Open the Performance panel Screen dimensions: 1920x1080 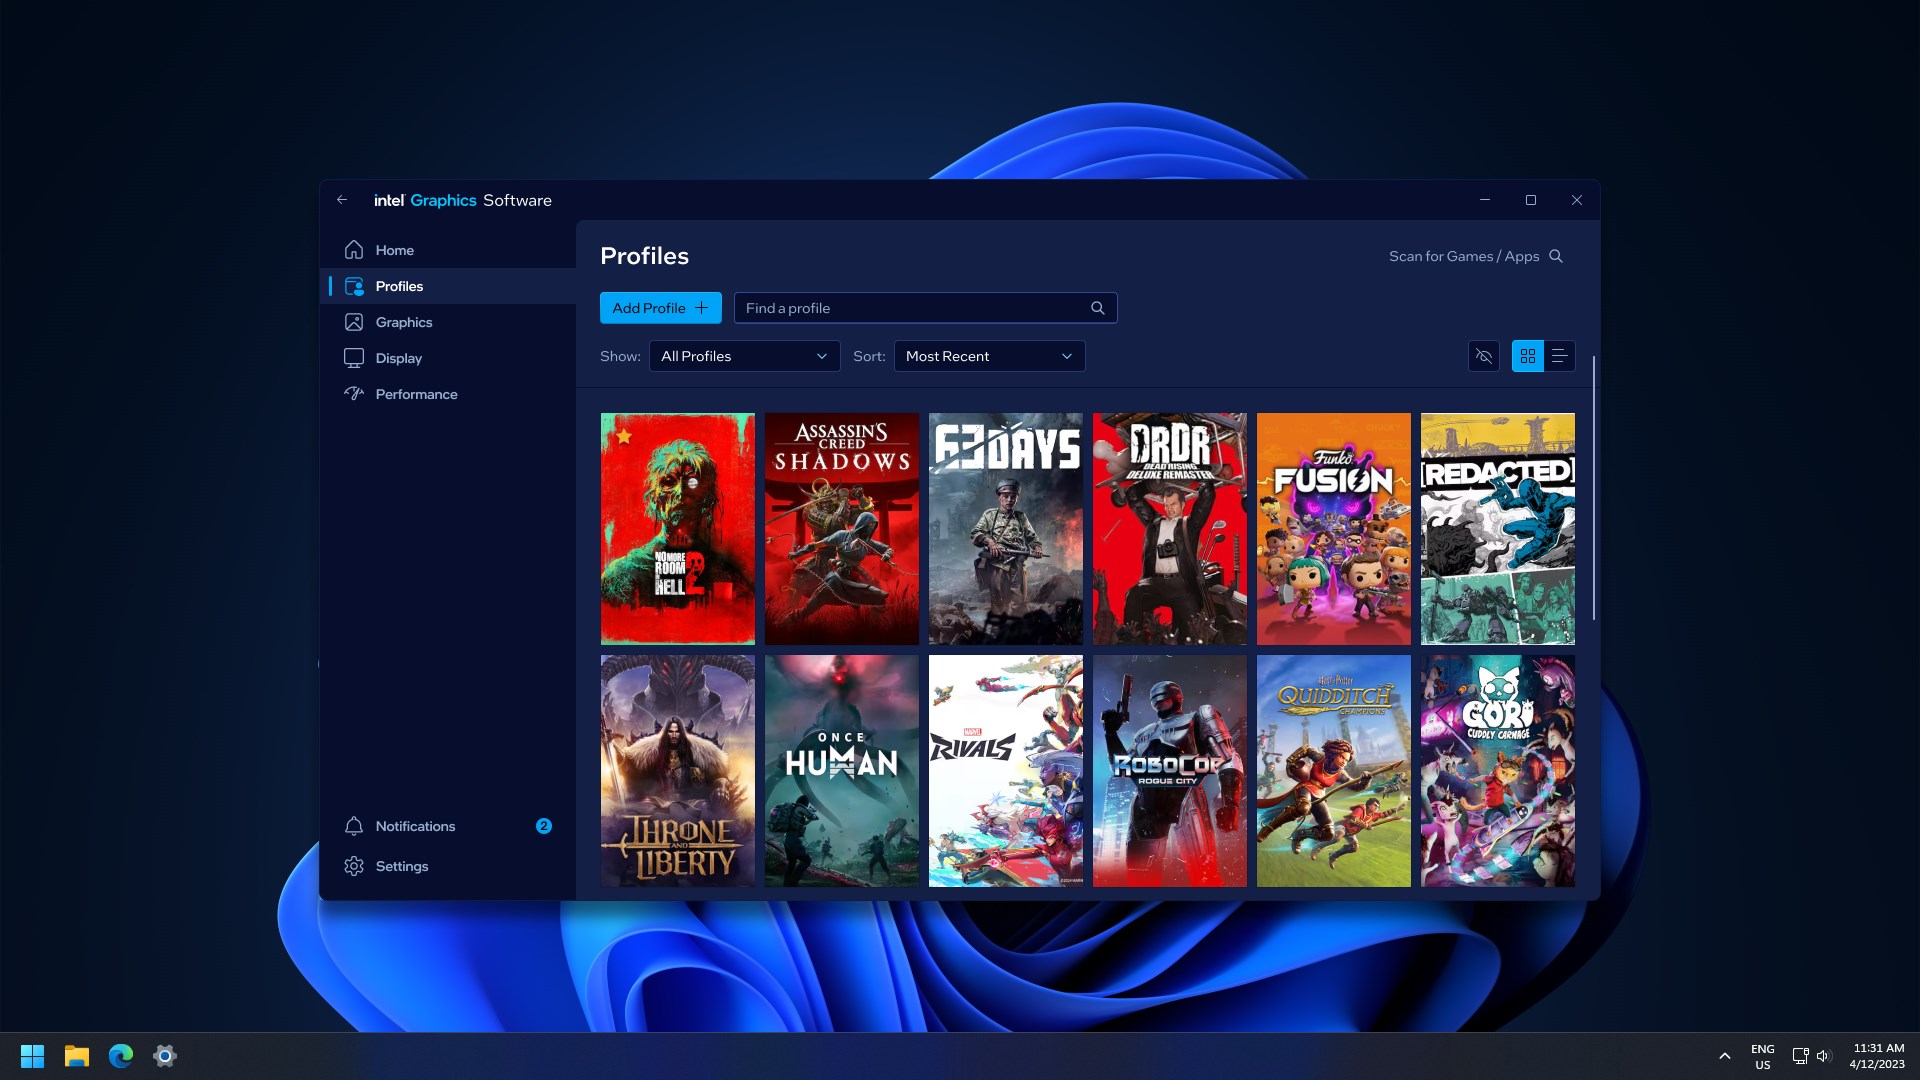coord(415,393)
